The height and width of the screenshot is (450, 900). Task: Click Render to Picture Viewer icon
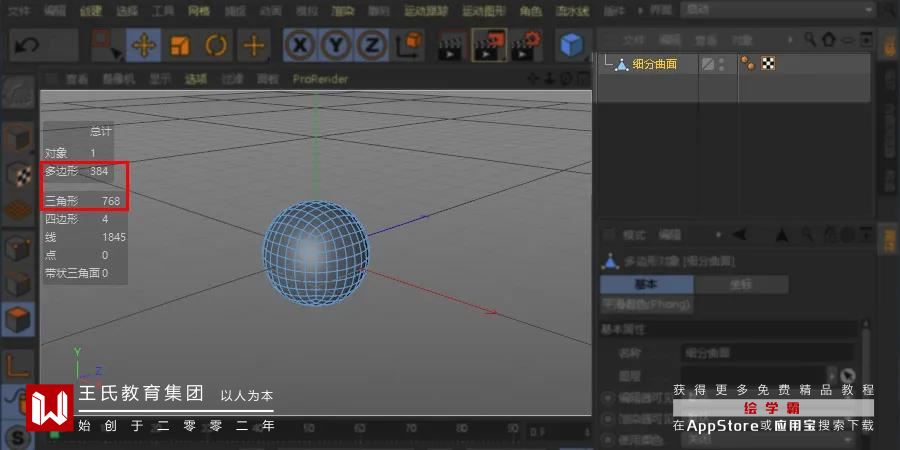pos(489,45)
